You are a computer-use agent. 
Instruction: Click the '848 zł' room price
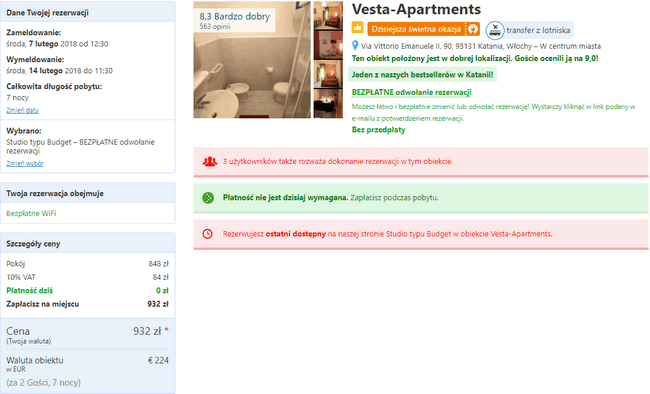[158, 264]
